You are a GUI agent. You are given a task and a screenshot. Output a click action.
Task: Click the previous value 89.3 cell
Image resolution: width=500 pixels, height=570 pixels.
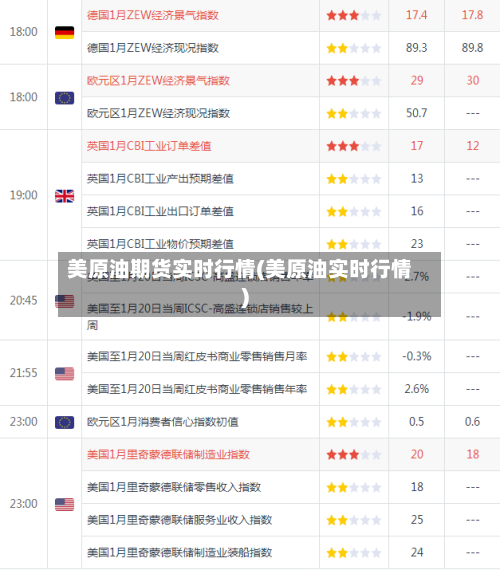tap(416, 48)
